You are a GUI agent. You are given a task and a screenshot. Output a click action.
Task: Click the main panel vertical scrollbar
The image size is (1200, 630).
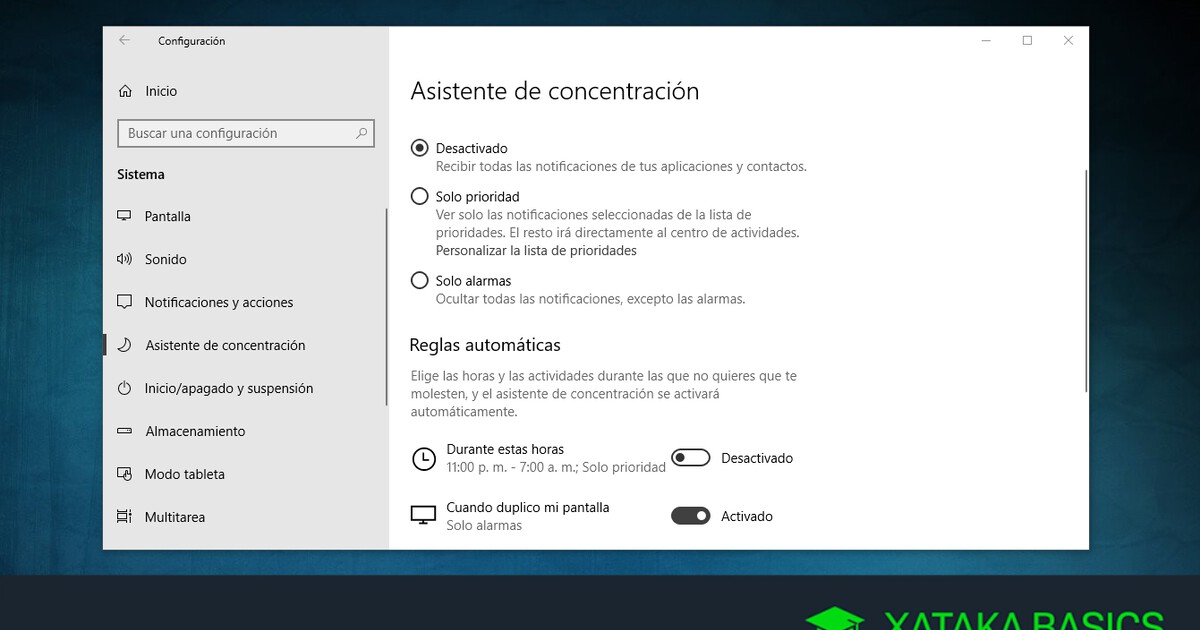pyautogui.click(x=1085, y=280)
